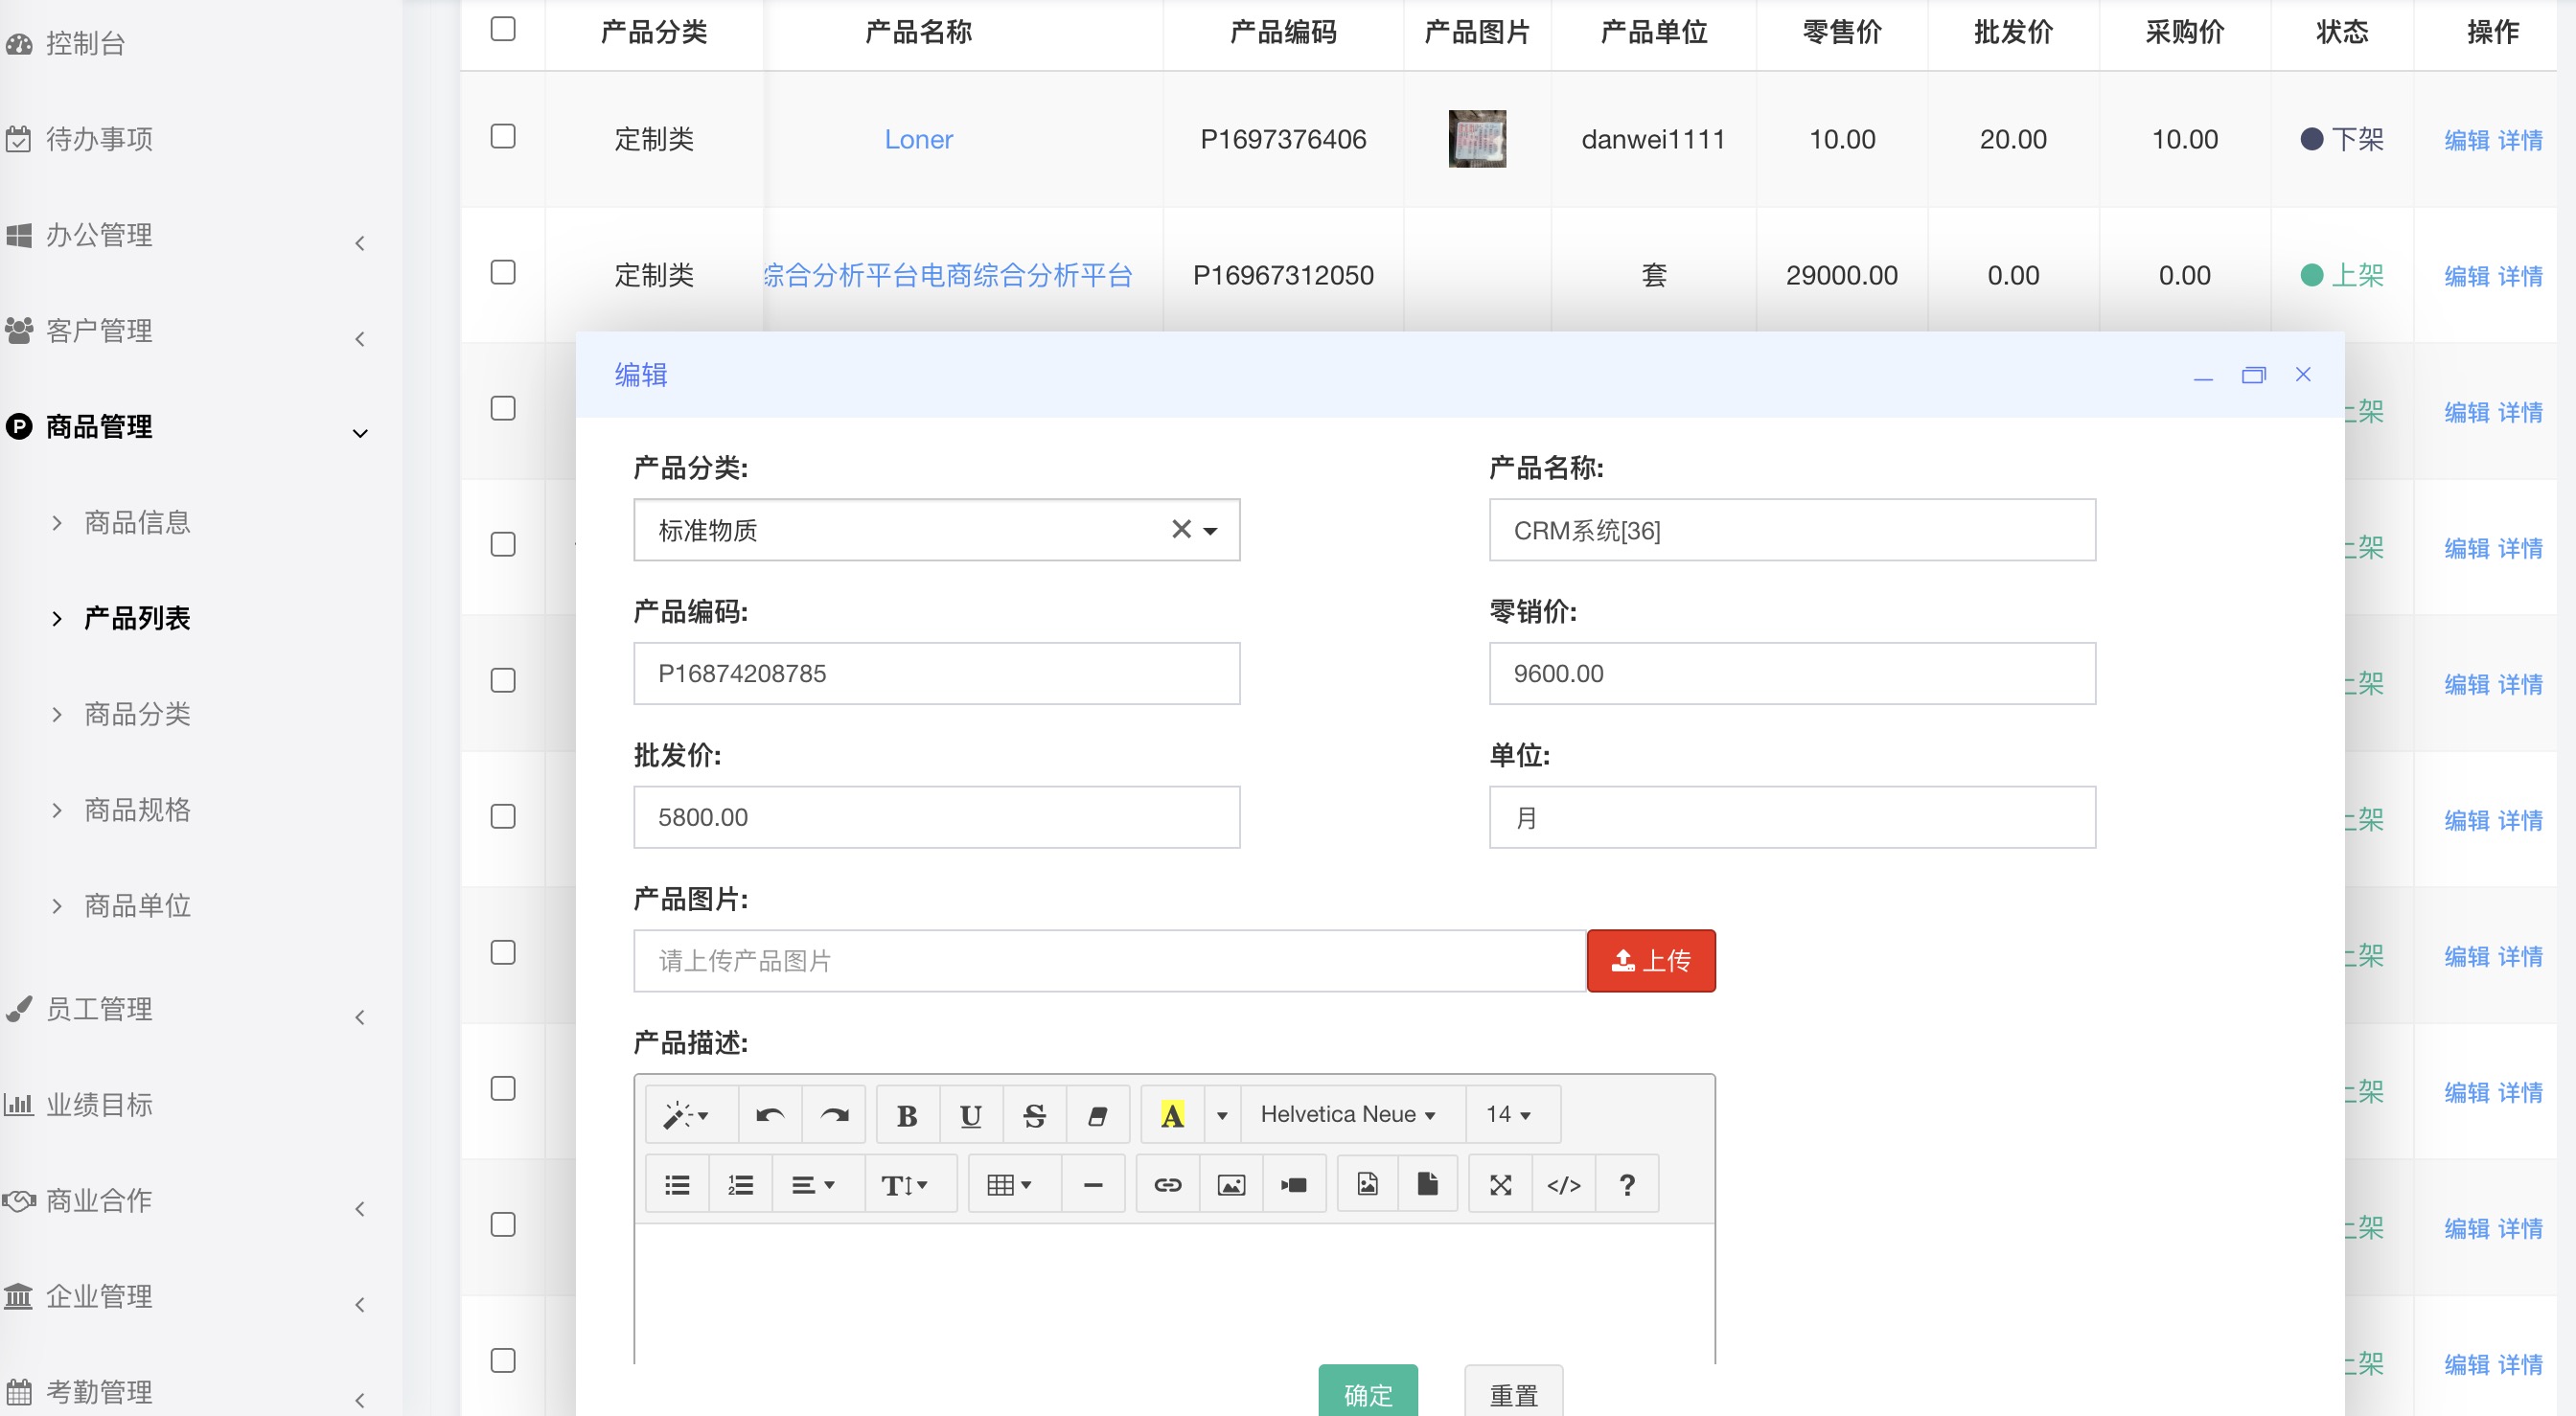Open 商品分类 in the sidebar
The height and width of the screenshot is (1416, 2576).
point(137,714)
